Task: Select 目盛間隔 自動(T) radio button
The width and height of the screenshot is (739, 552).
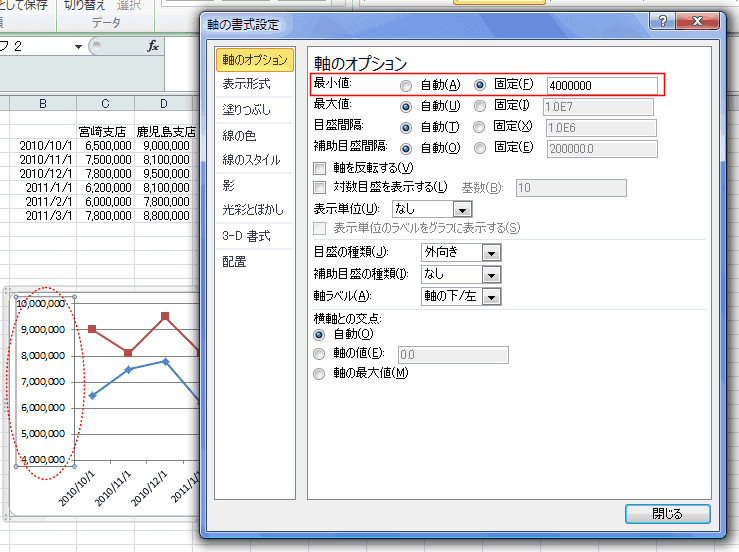Action: [x=405, y=128]
